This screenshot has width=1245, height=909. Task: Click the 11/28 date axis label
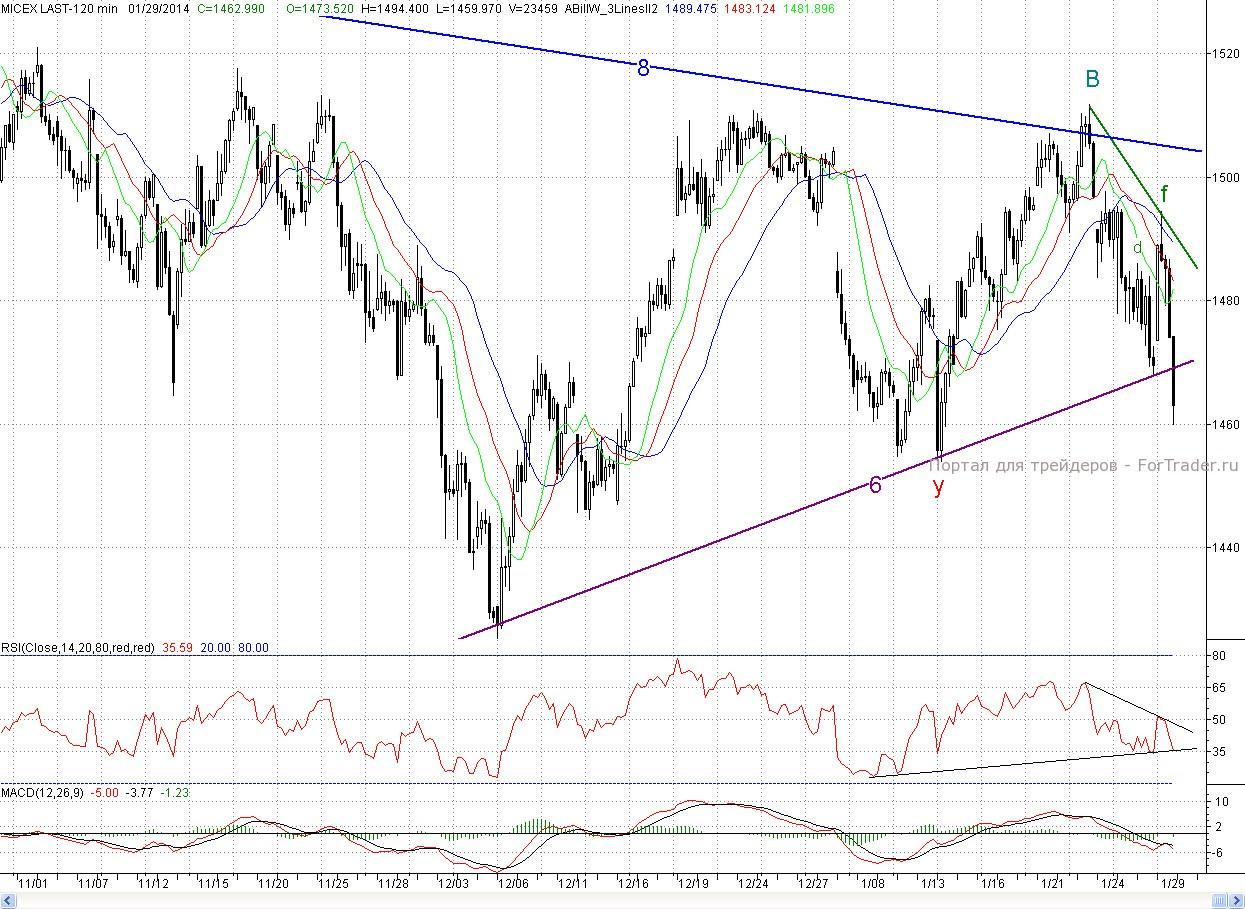(x=393, y=884)
